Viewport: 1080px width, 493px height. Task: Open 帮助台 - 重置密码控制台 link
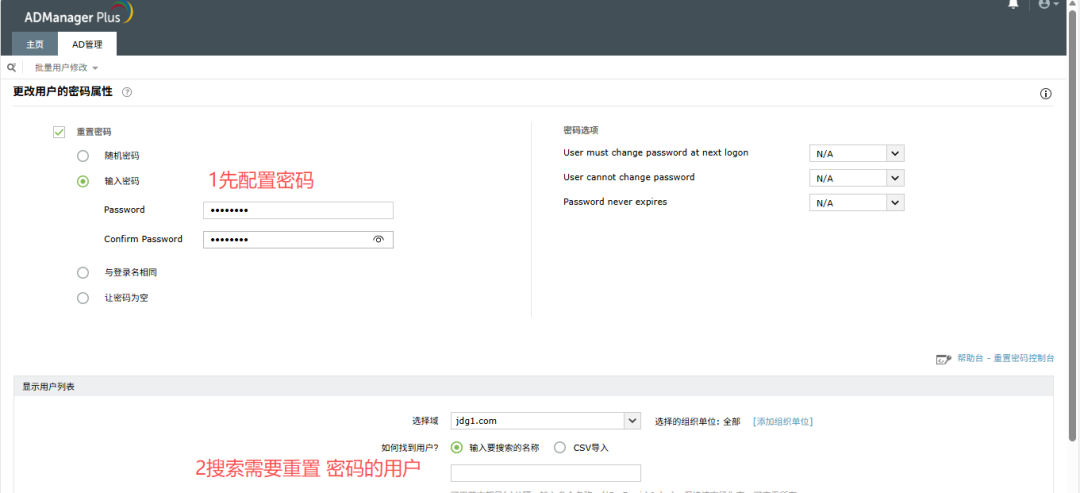[x=1004, y=359]
